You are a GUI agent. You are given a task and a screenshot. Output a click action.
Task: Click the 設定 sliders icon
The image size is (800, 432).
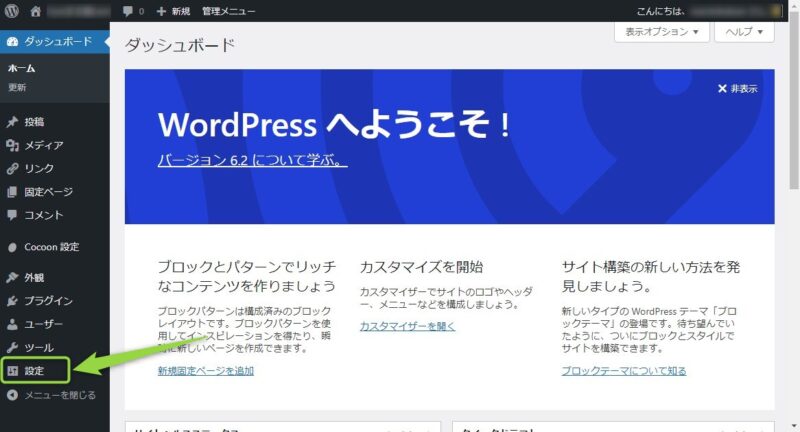[12, 371]
